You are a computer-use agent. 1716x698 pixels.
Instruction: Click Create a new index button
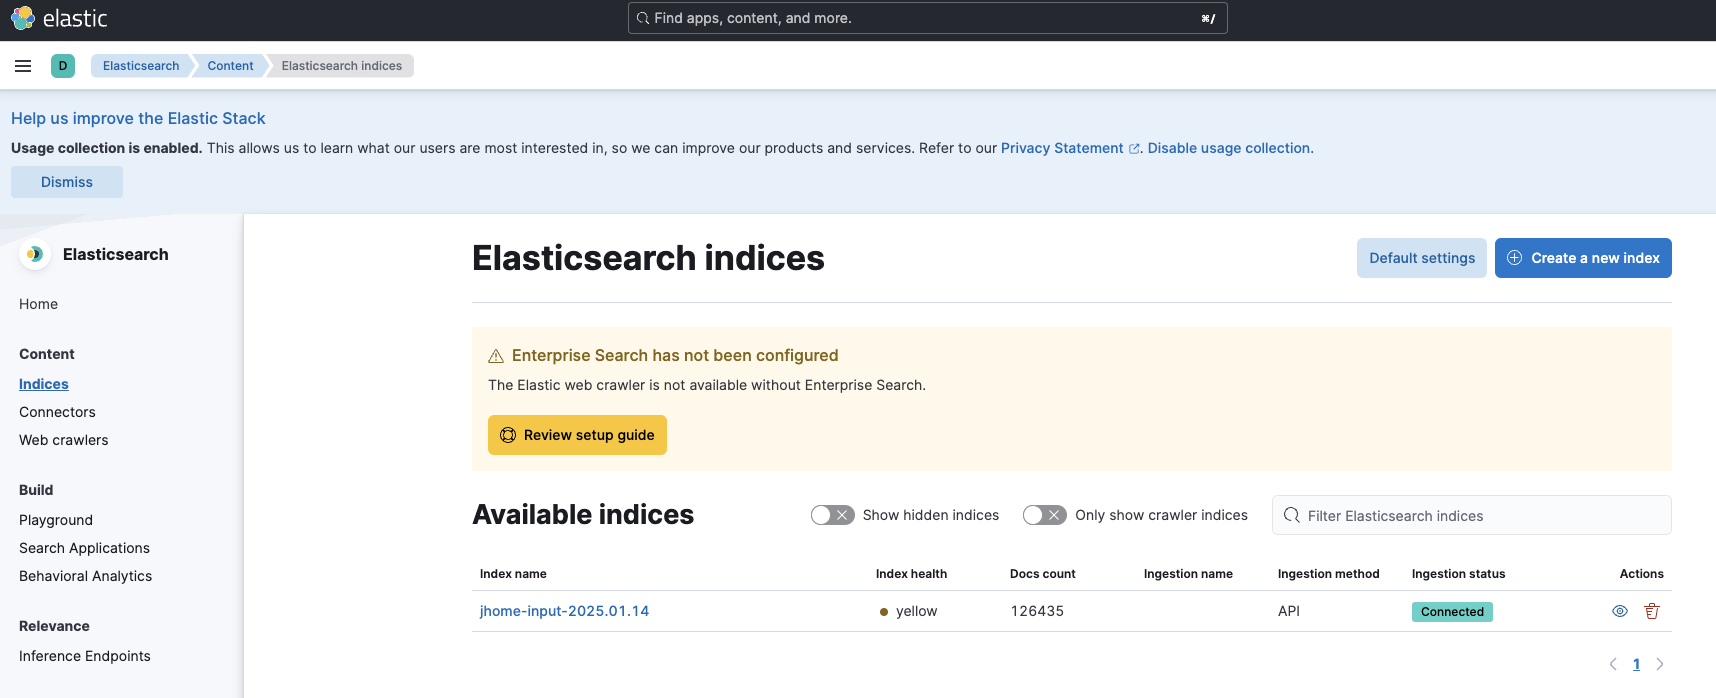[1583, 258]
